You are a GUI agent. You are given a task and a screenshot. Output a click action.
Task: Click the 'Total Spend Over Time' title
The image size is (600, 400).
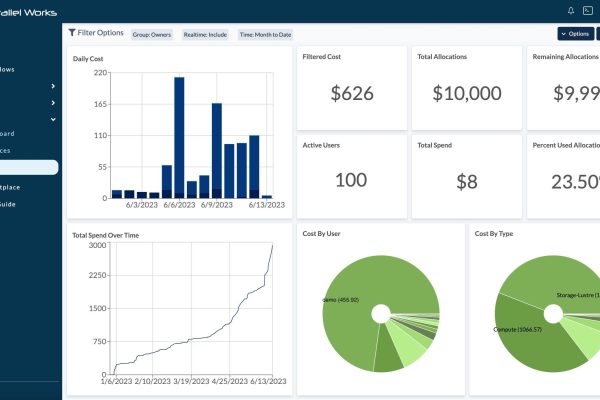pyautogui.click(x=106, y=235)
